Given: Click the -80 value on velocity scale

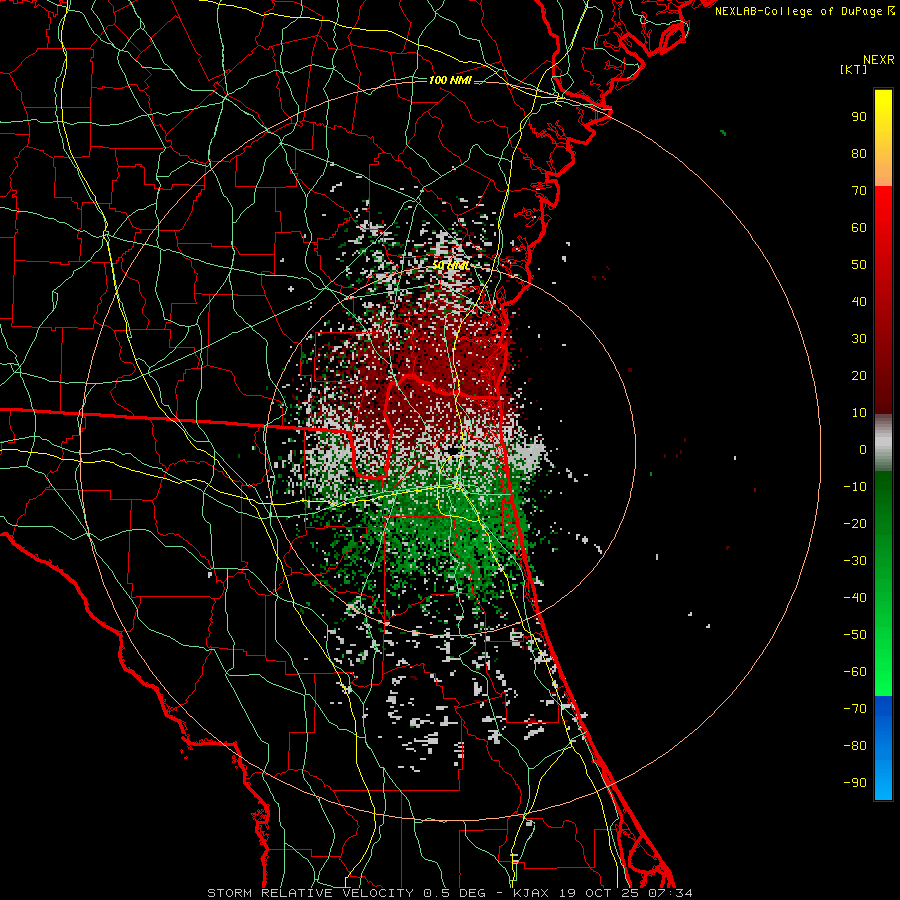Looking at the screenshot, I should [855, 746].
